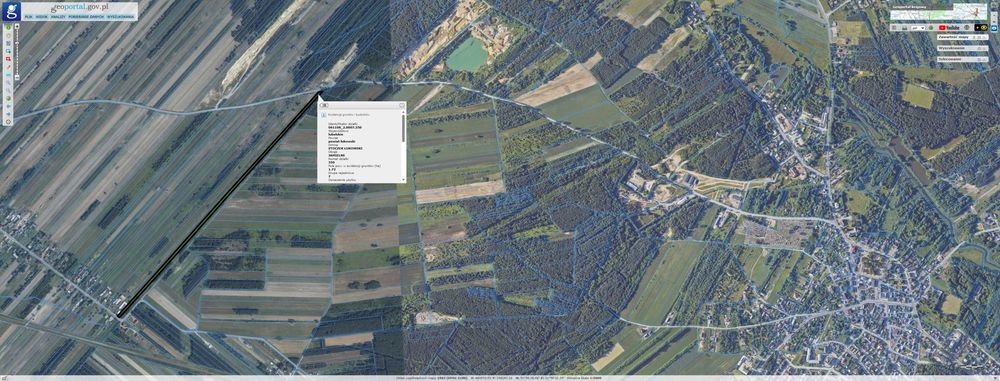Toggle the blue eye visibility button
The image size is (1000, 381).
pos(994,28)
